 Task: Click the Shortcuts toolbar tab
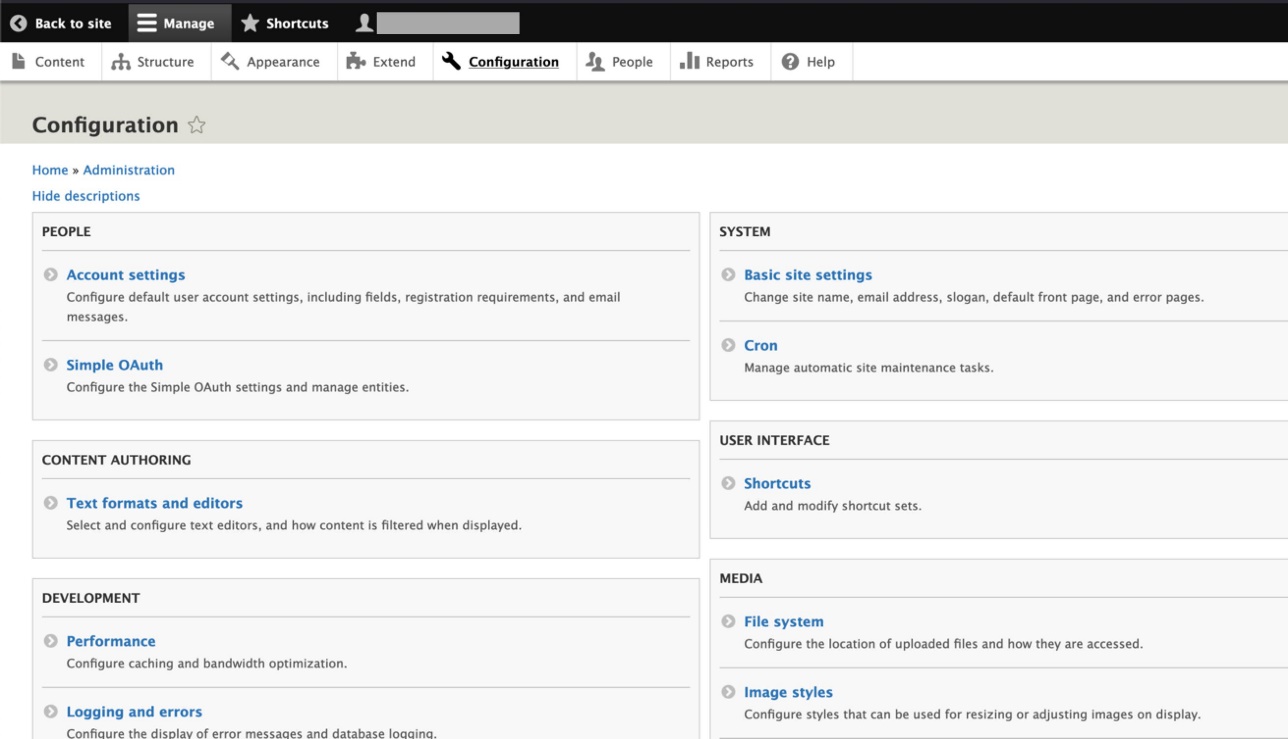(x=287, y=23)
